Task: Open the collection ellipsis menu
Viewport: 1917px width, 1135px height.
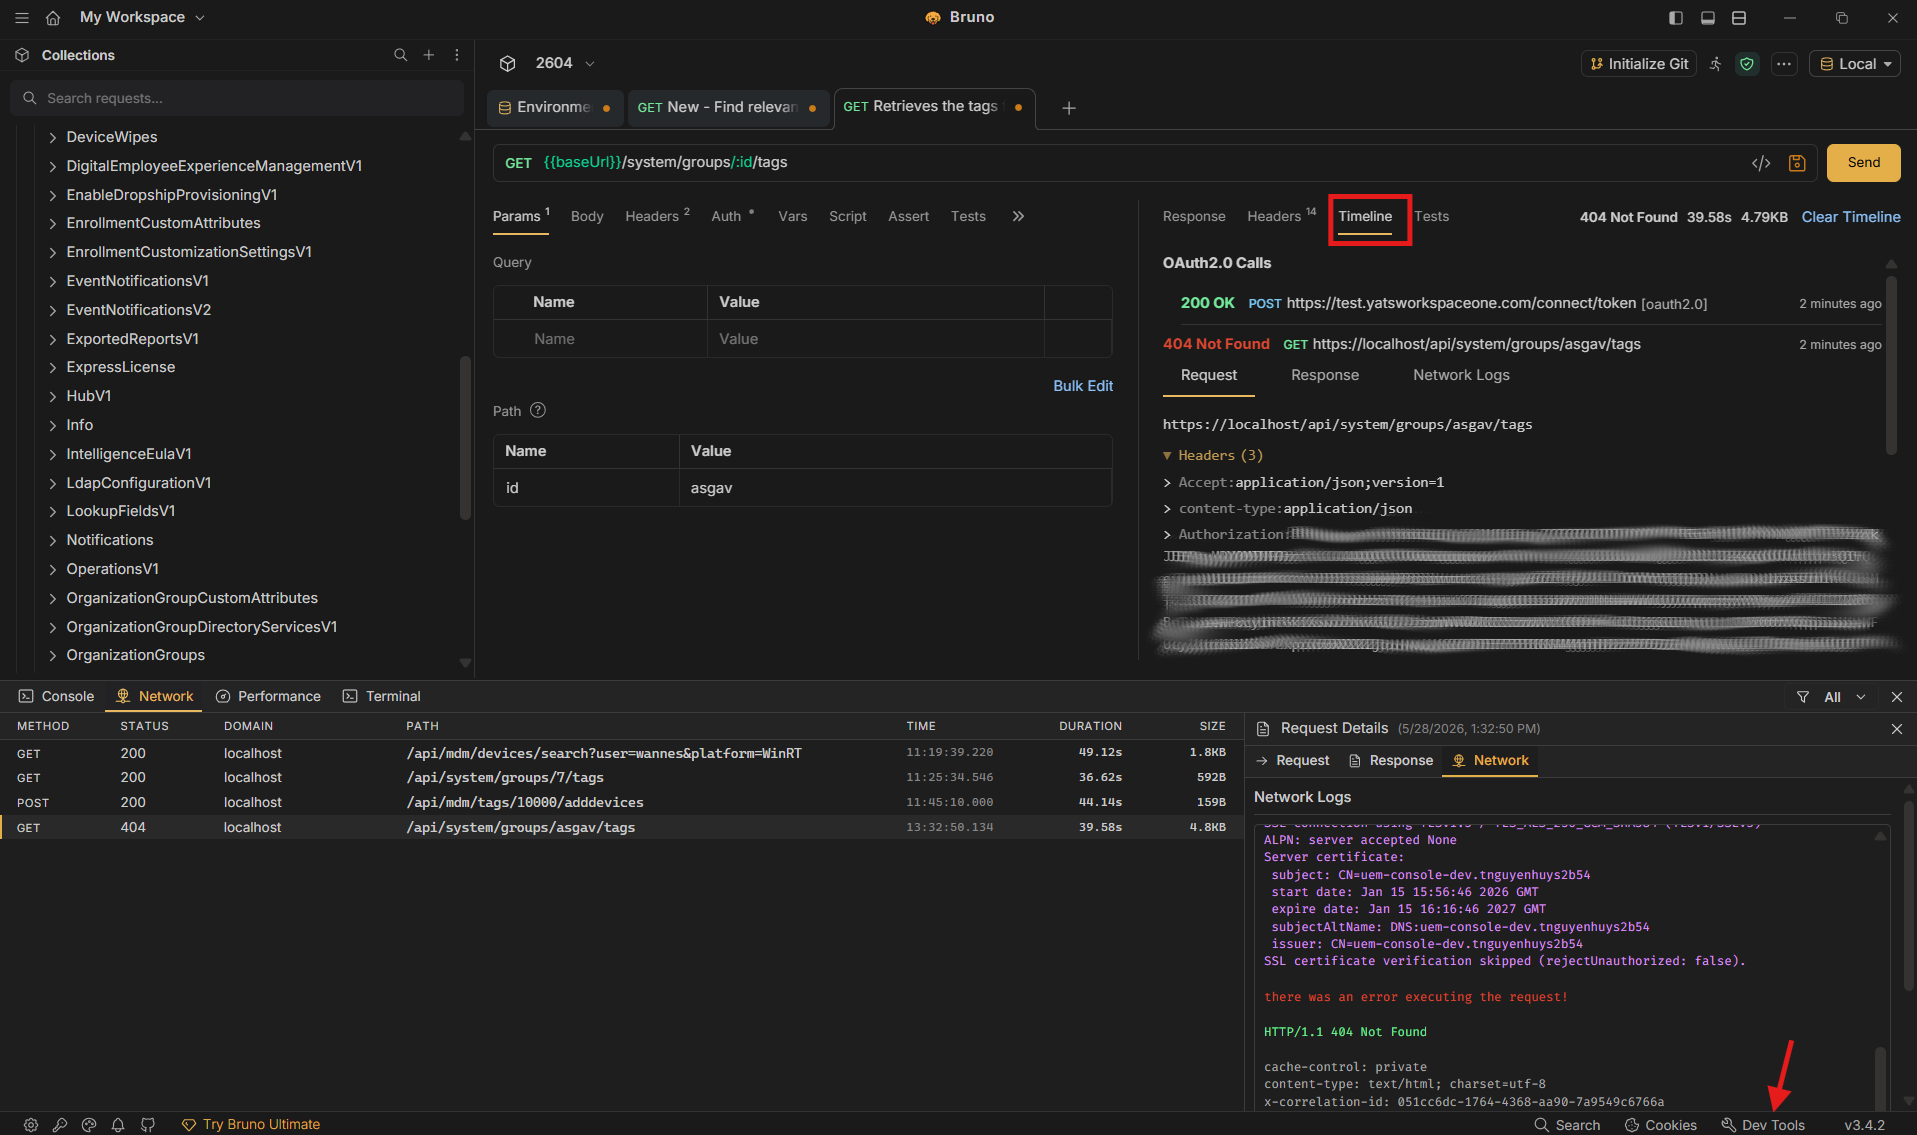Action: pyautogui.click(x=1784, y=64)
